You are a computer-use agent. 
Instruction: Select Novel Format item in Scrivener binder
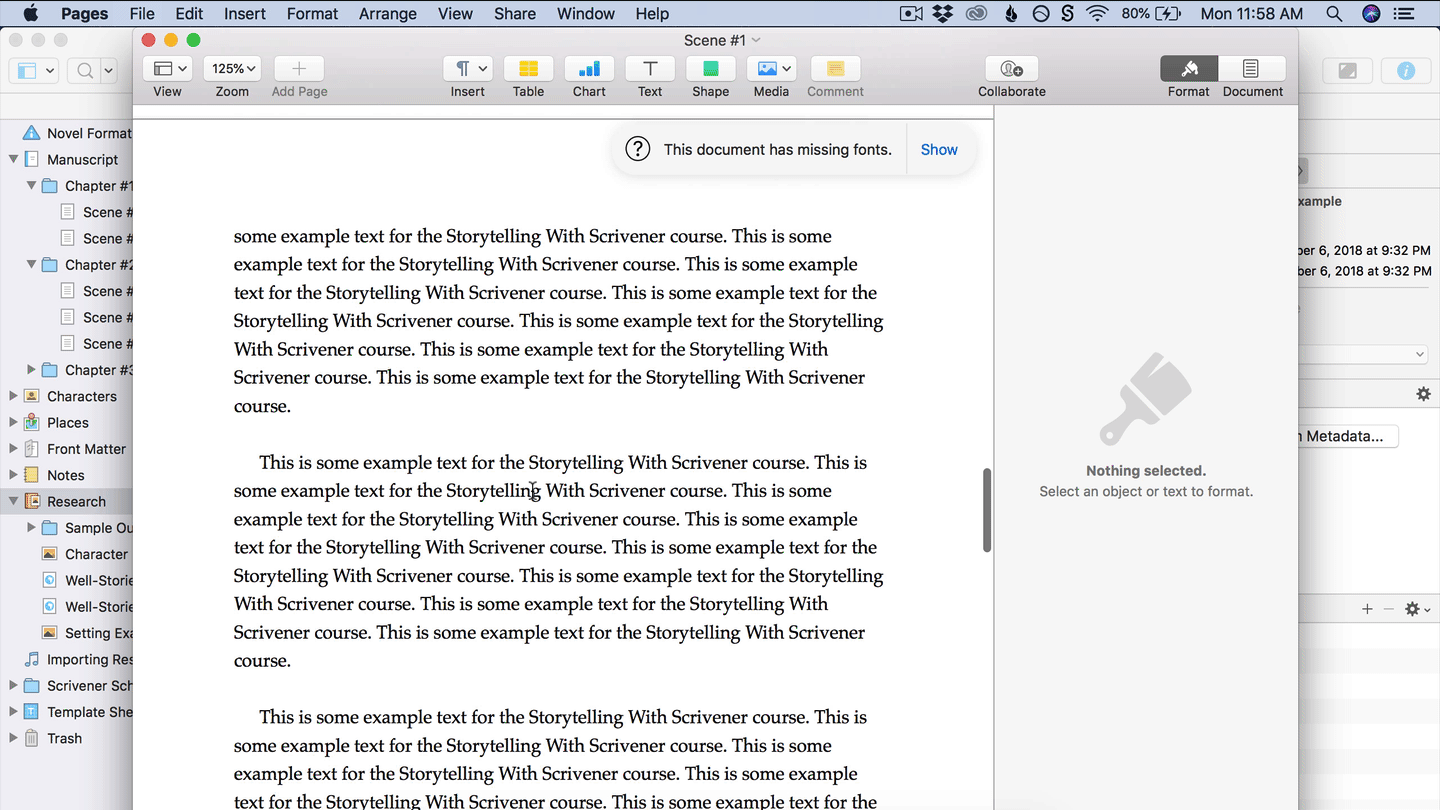coord(76,133)
